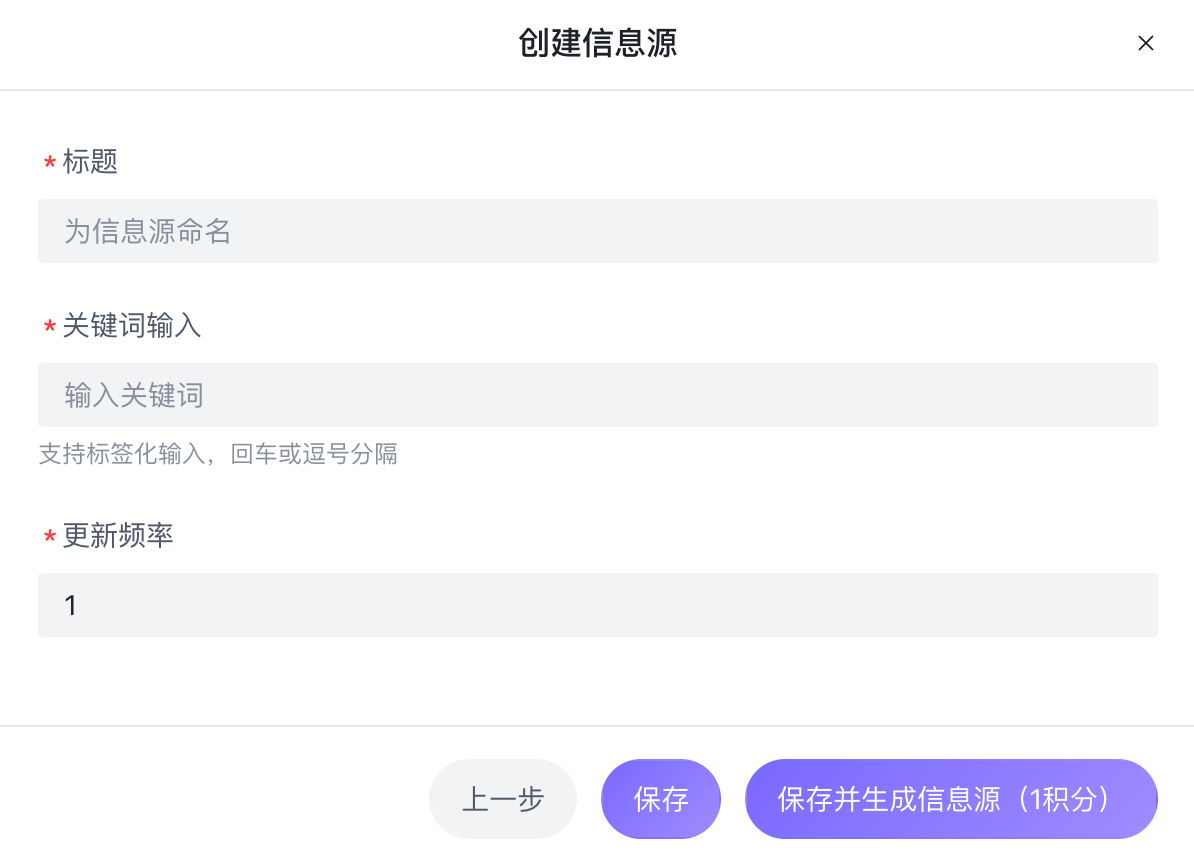Click the divider line above footer buttons
The width and height of the screenshot is (1194, 868).
tap(597, 726)
